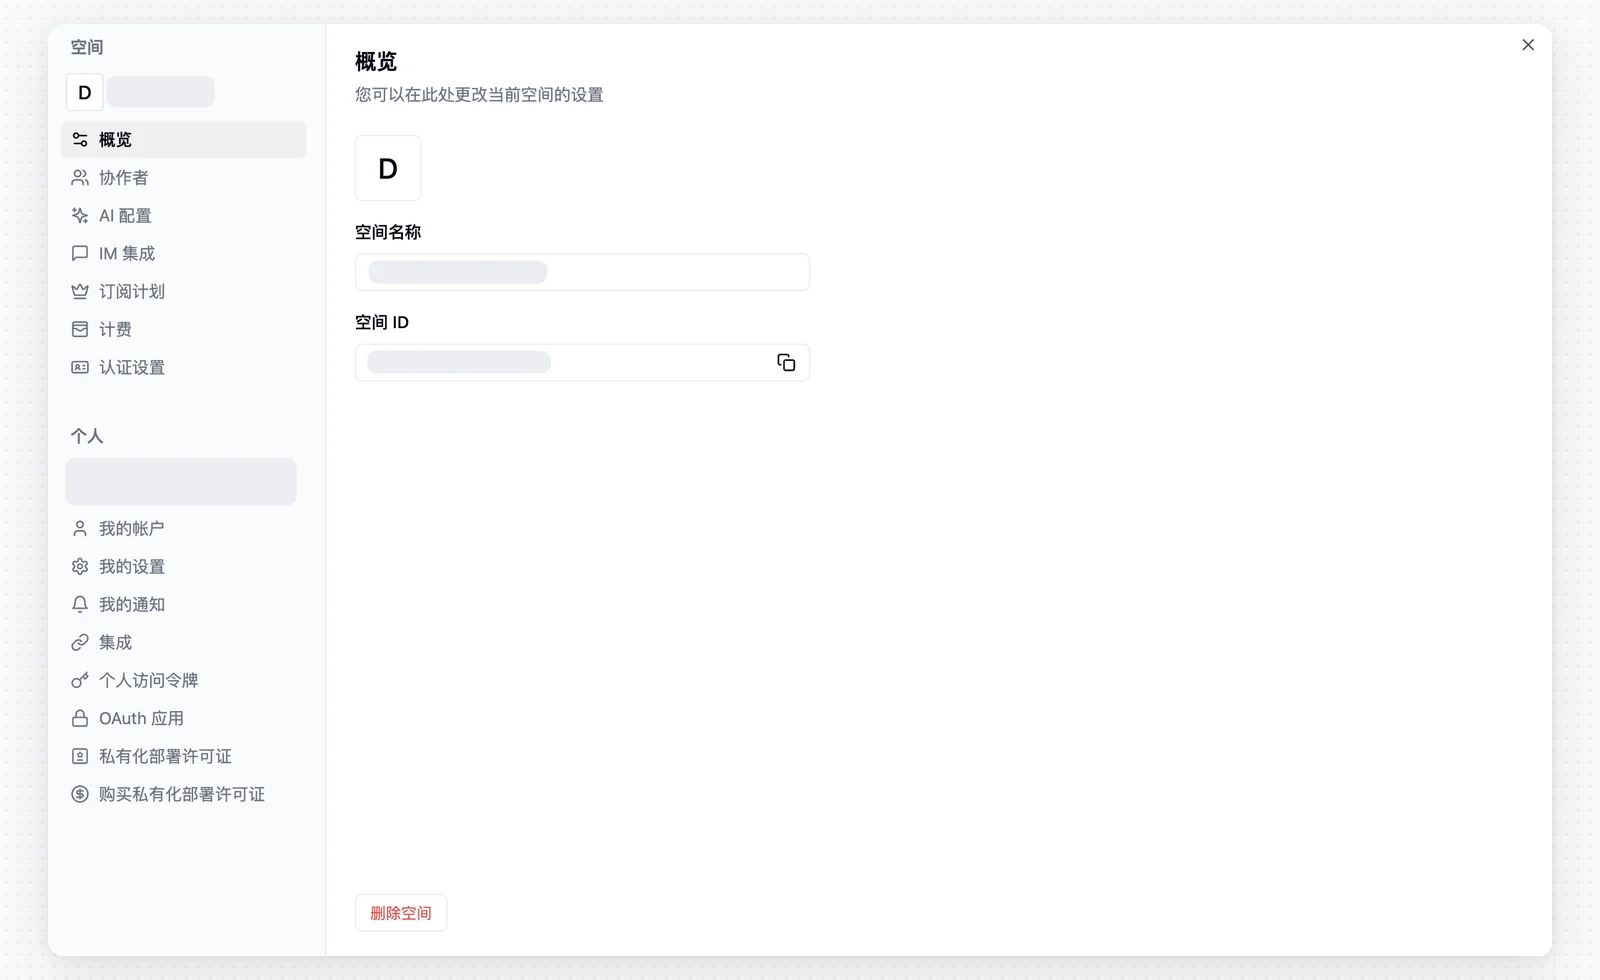Click the 您可以在此处更改当前空间的设置 subtitle text
Screen dimensions: 1600x980
pos(479,95)
